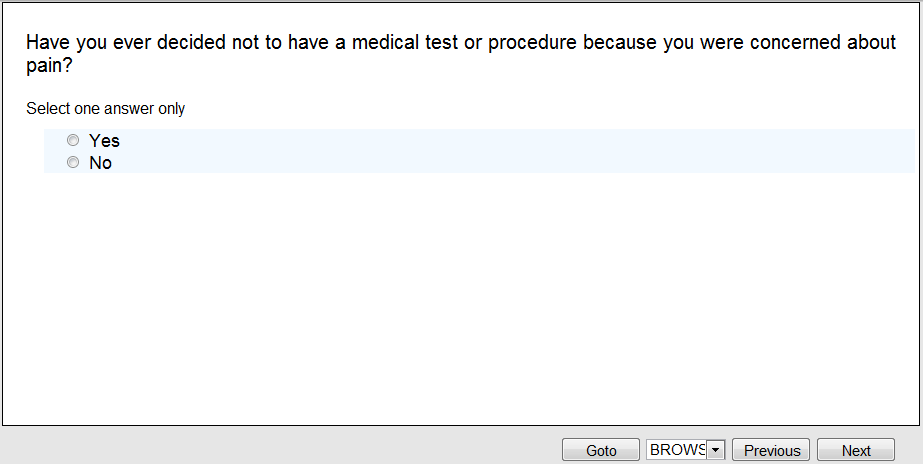This screenshot has height=464, width=923.
Task: Click the gray footer bar left of Goto
Action: [280, 446]
